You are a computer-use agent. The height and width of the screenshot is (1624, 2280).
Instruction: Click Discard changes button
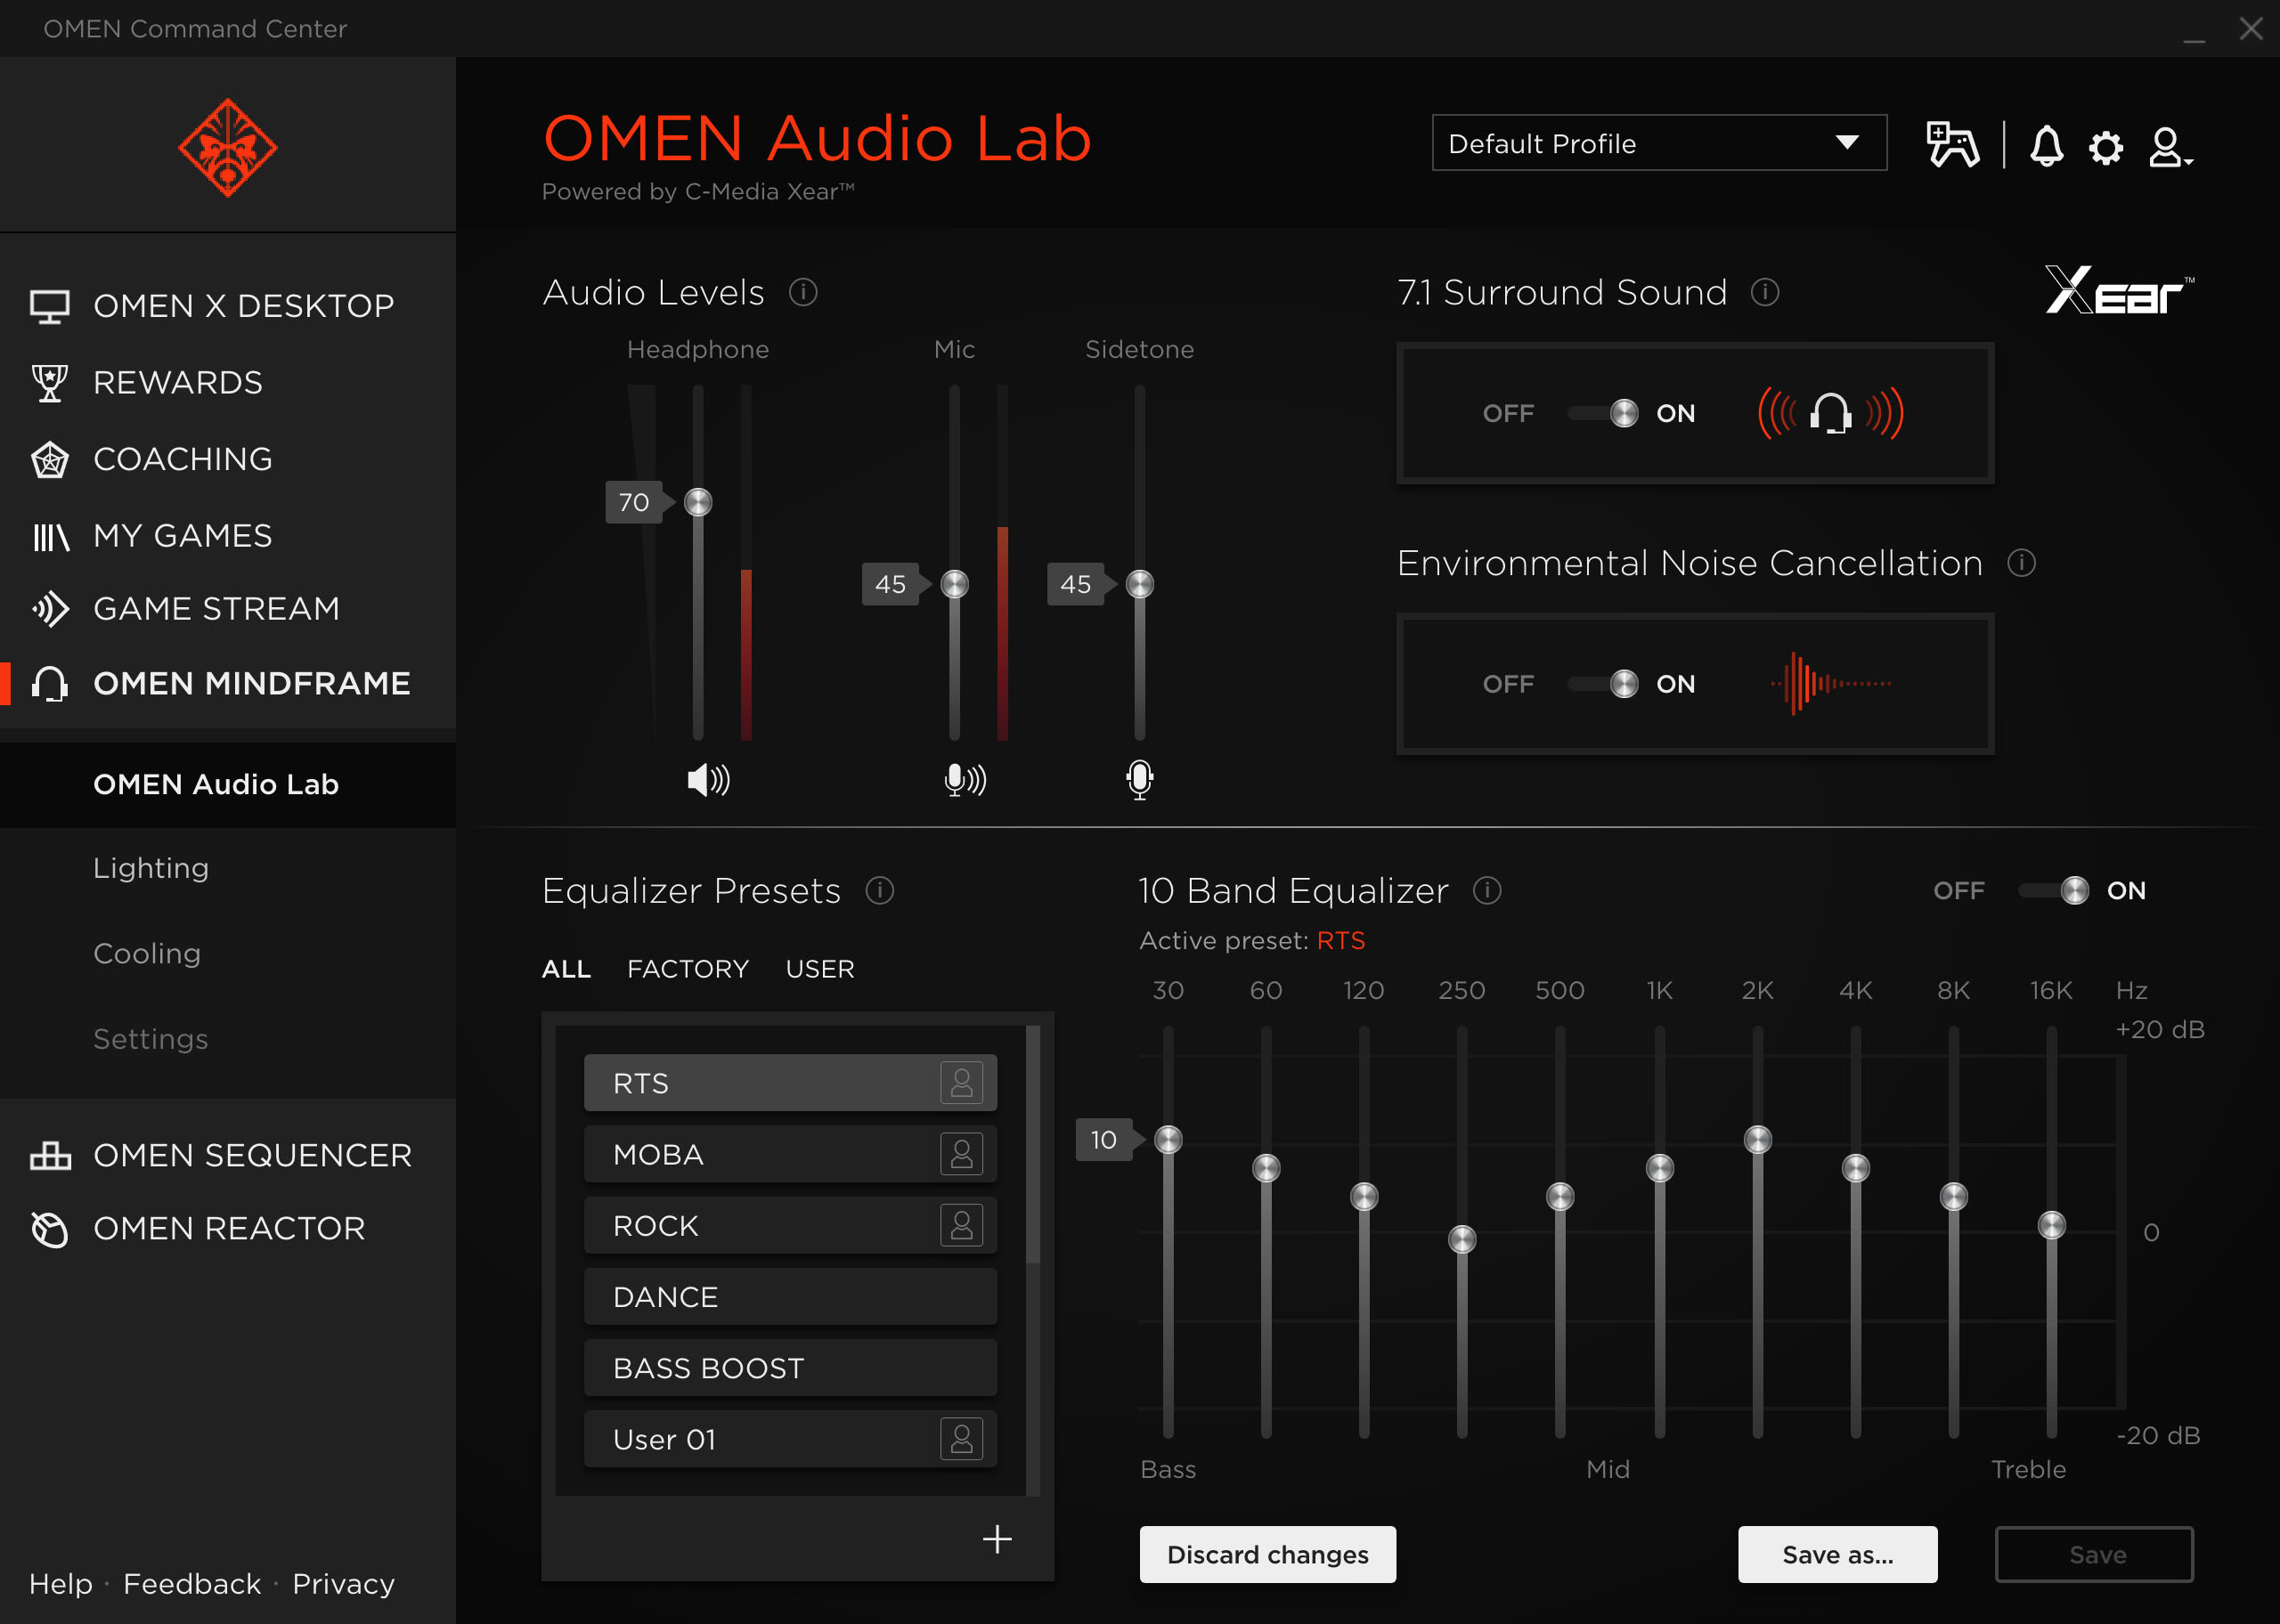tap(1267, 1555)
